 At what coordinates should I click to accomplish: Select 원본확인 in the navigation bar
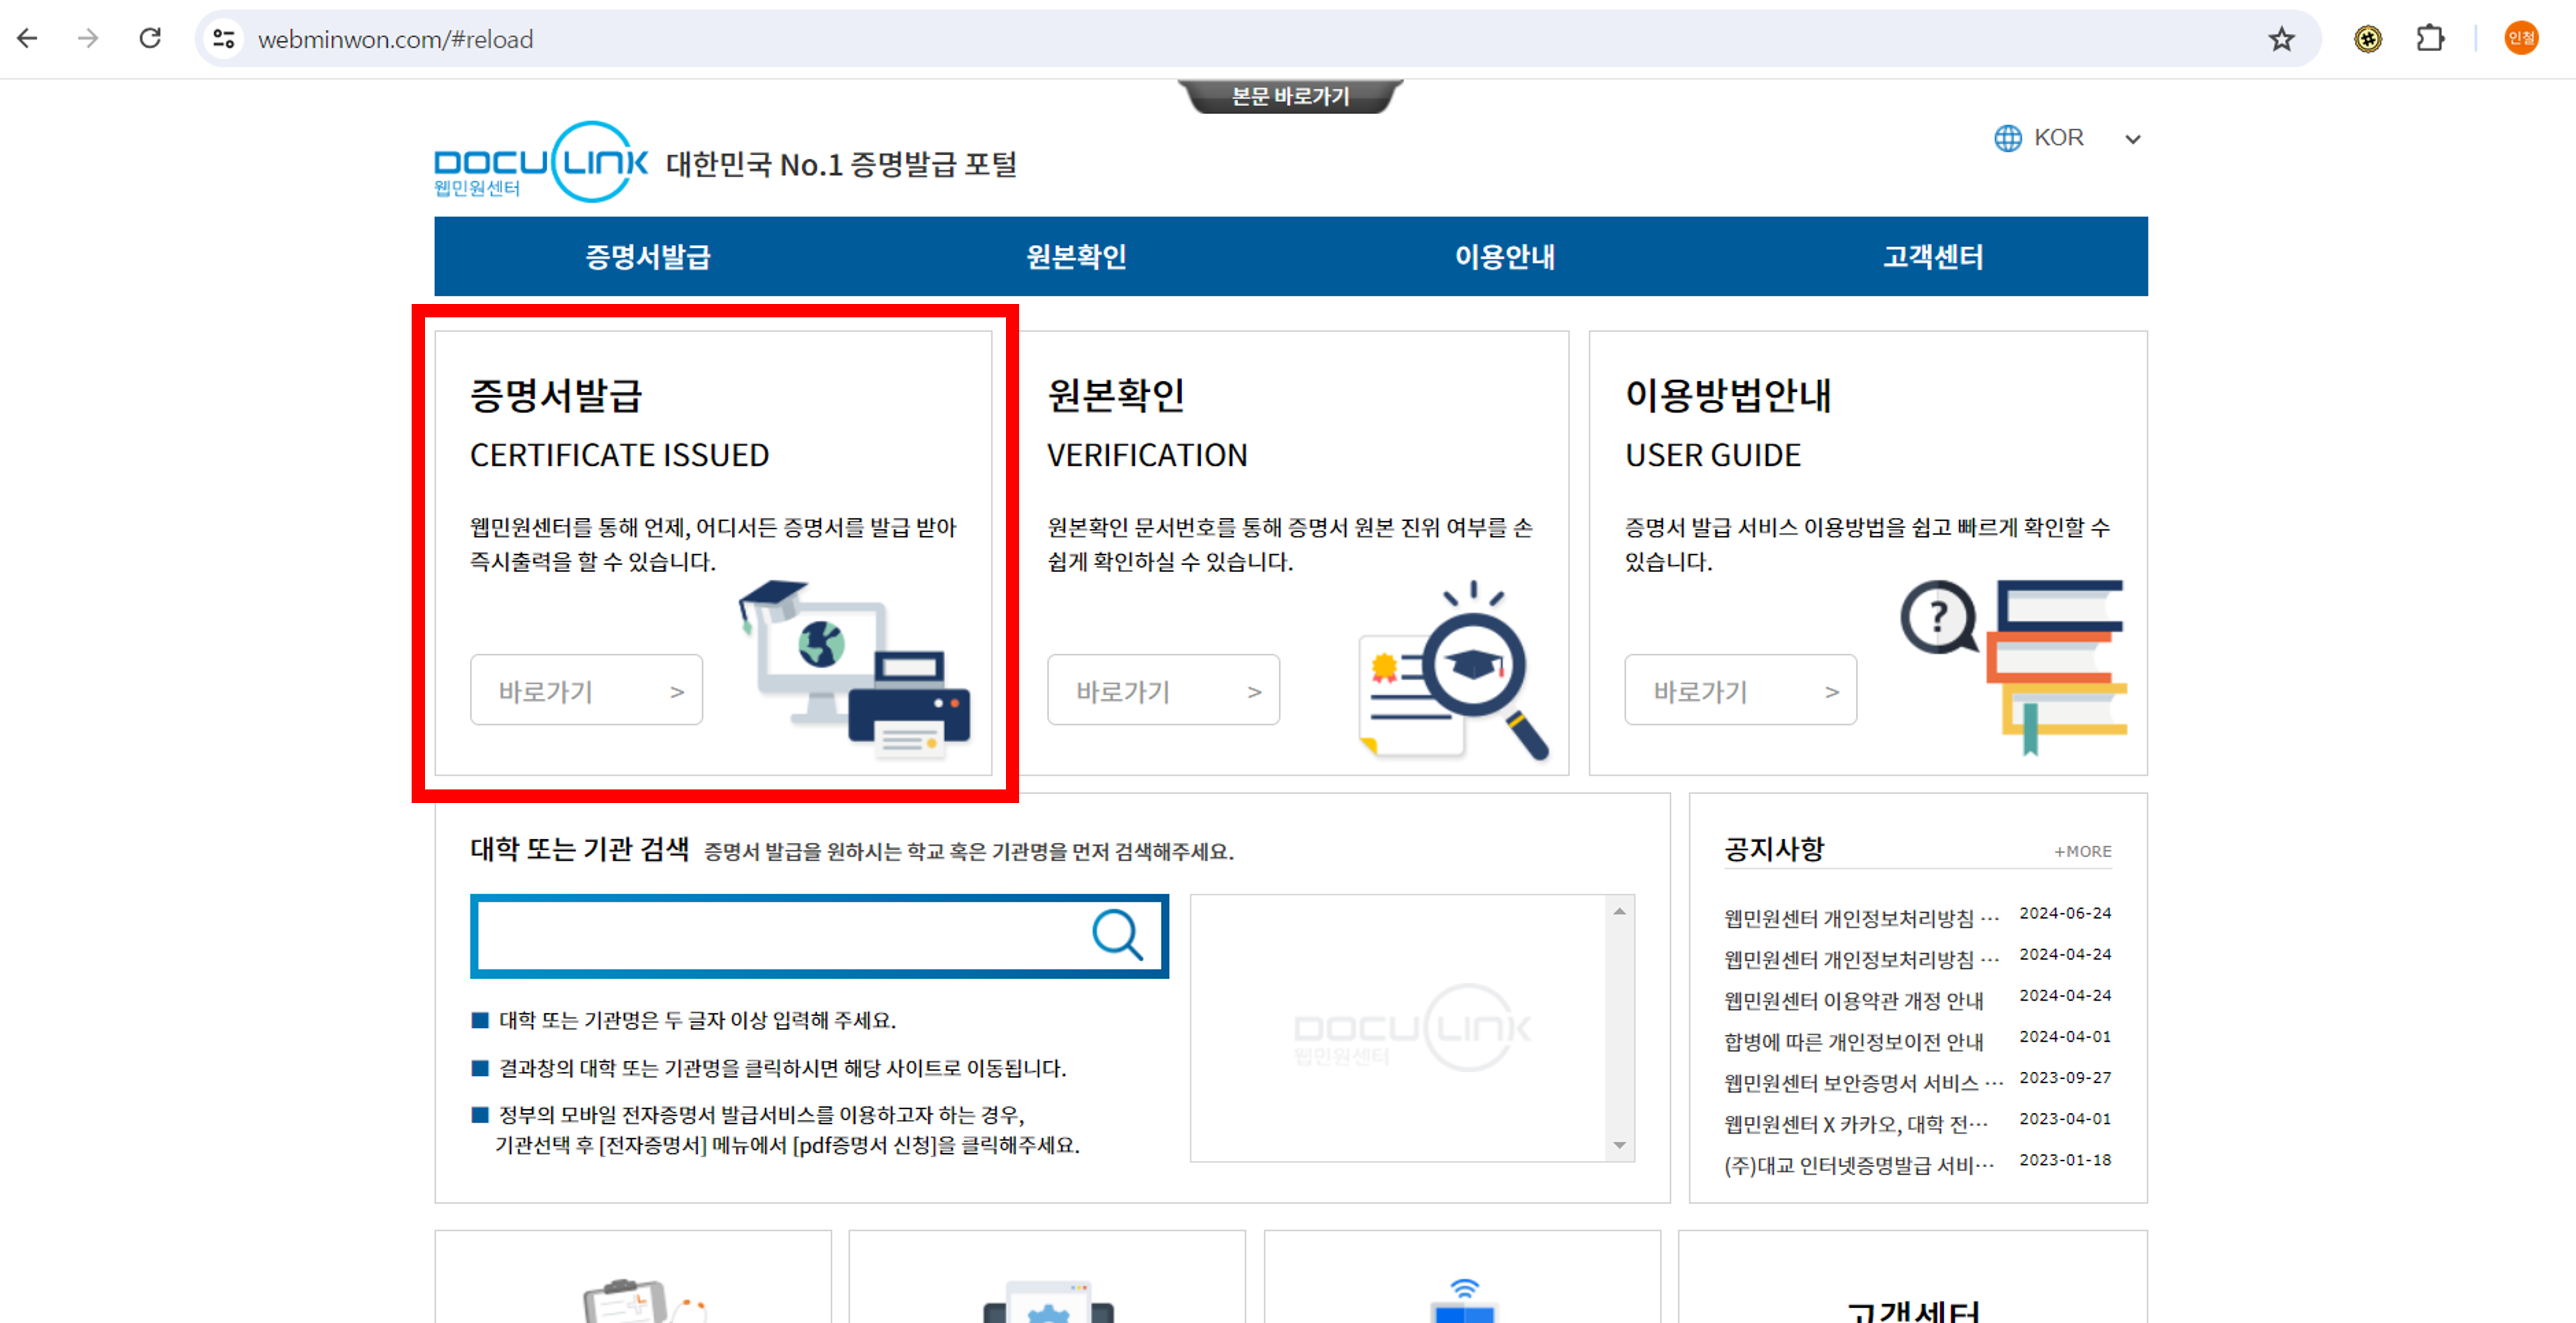tap(1076, 256)
